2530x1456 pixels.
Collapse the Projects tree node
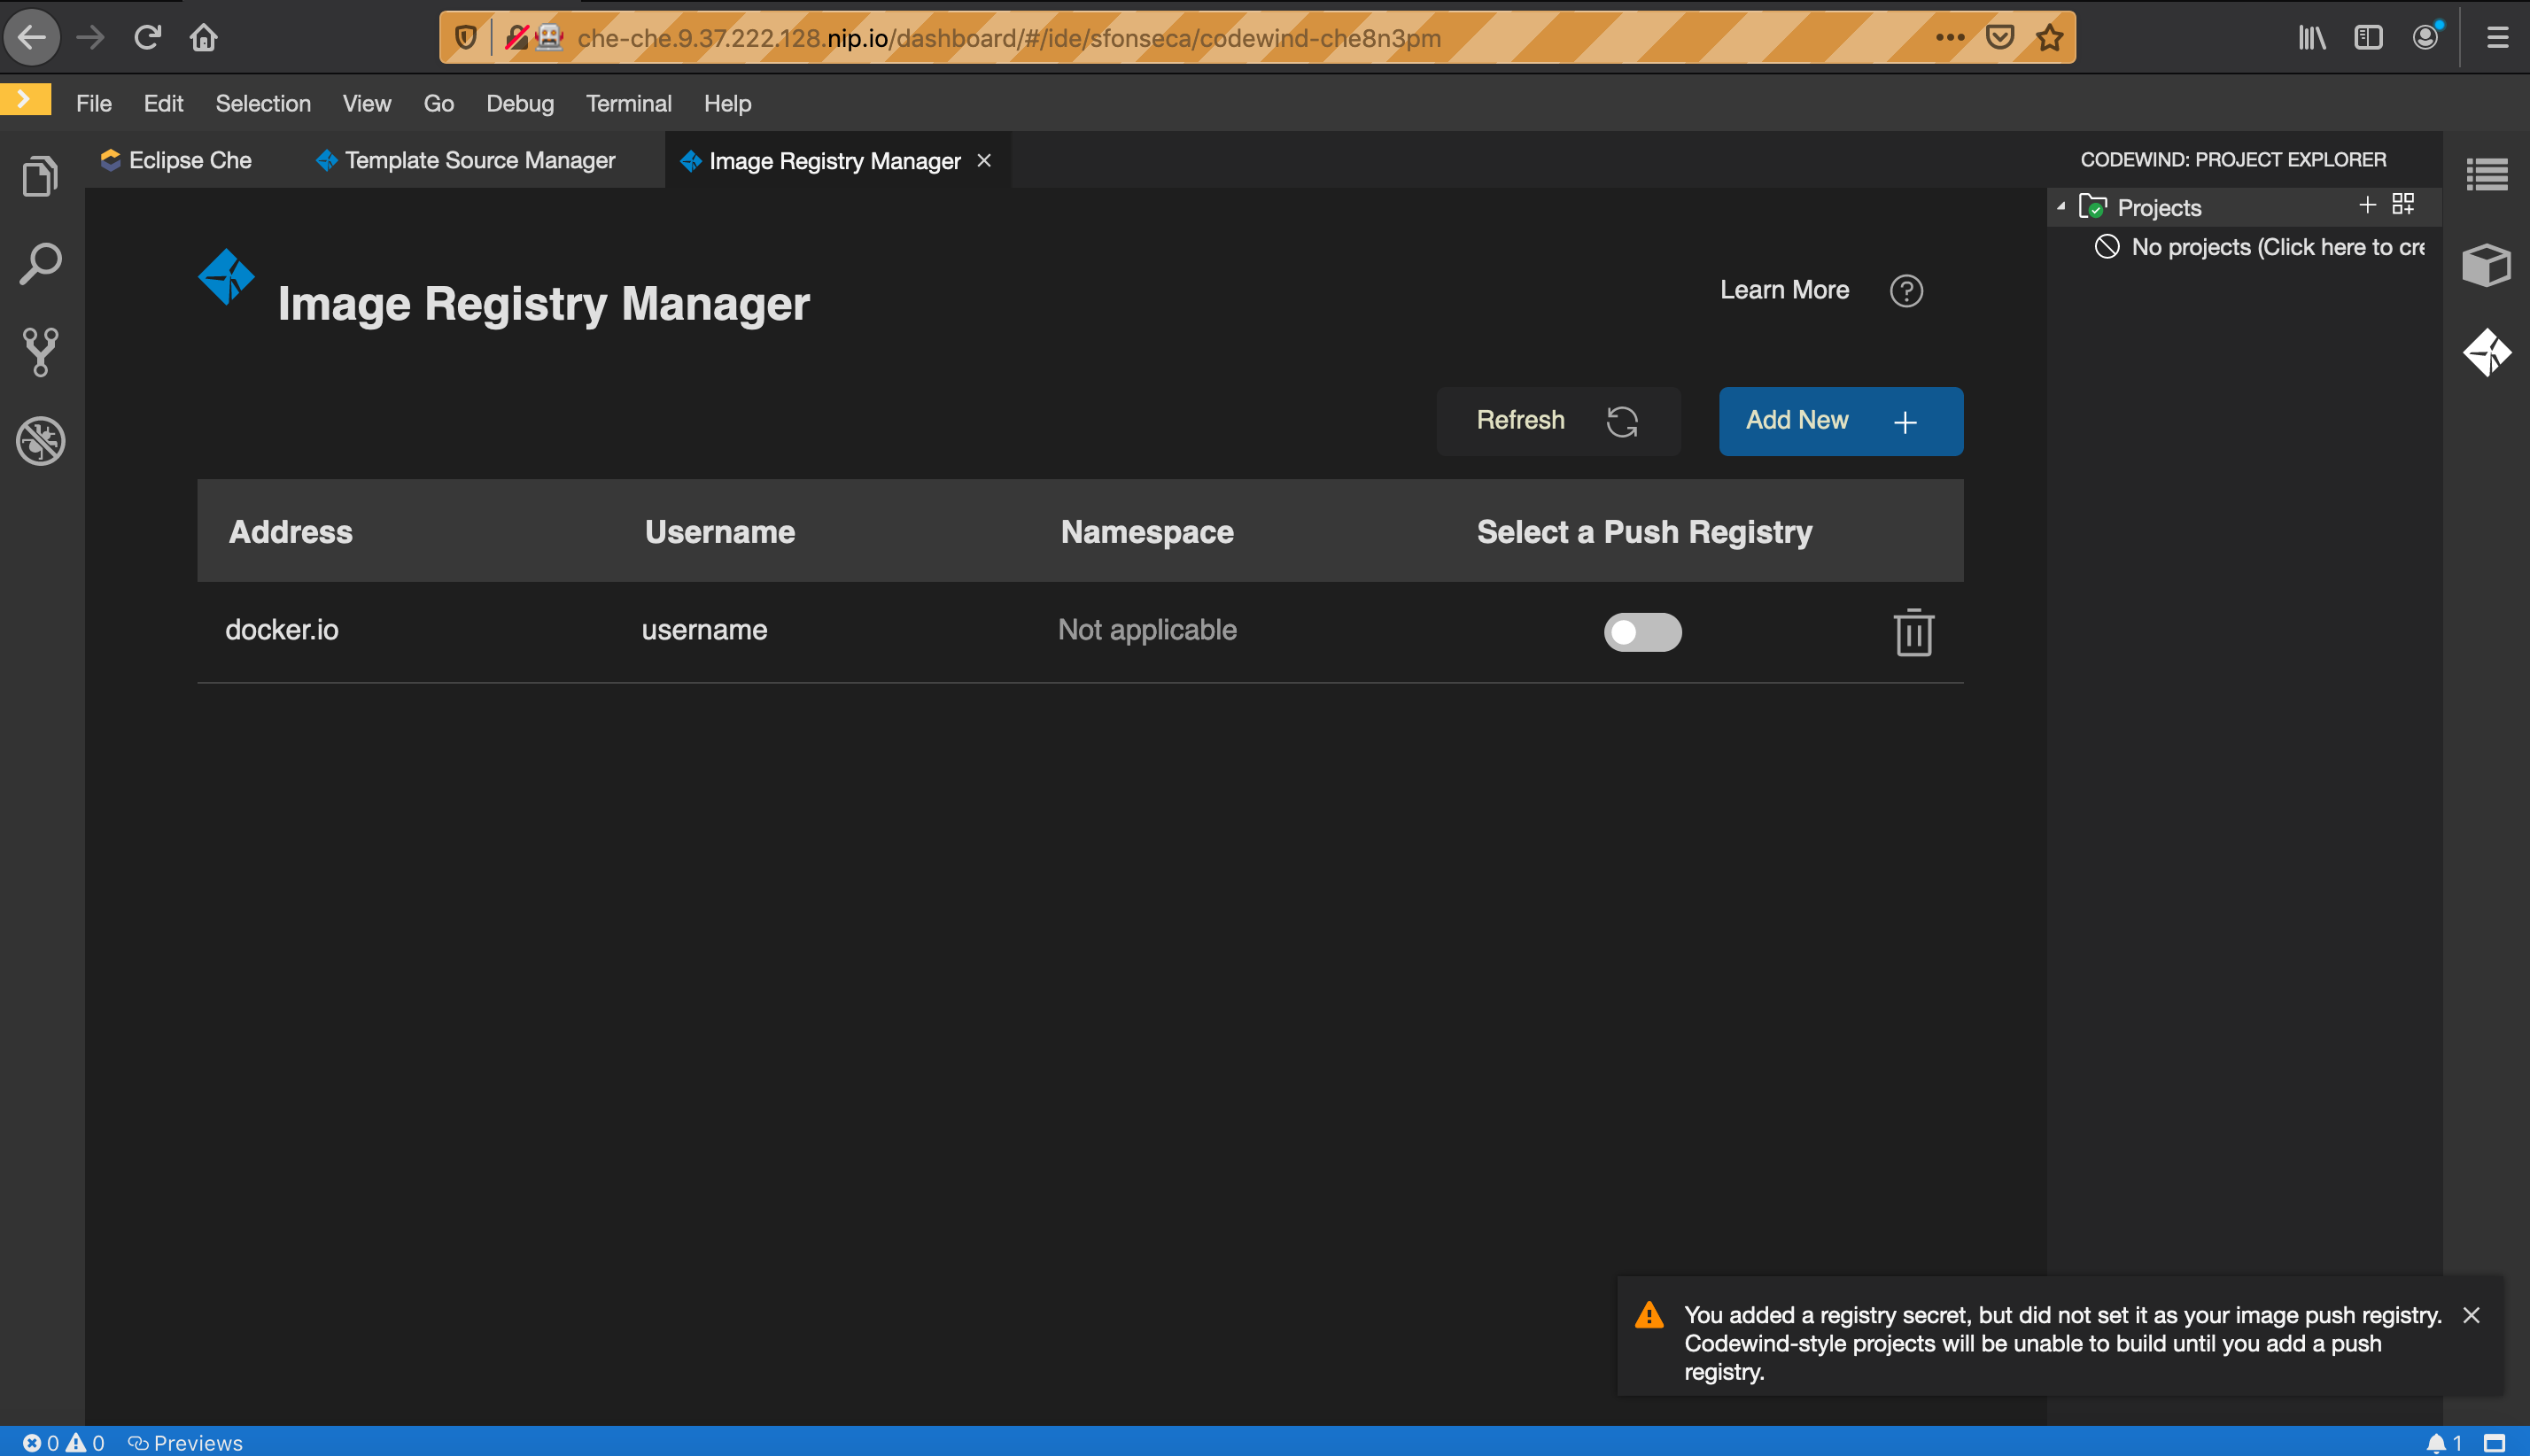(2061, 207)
